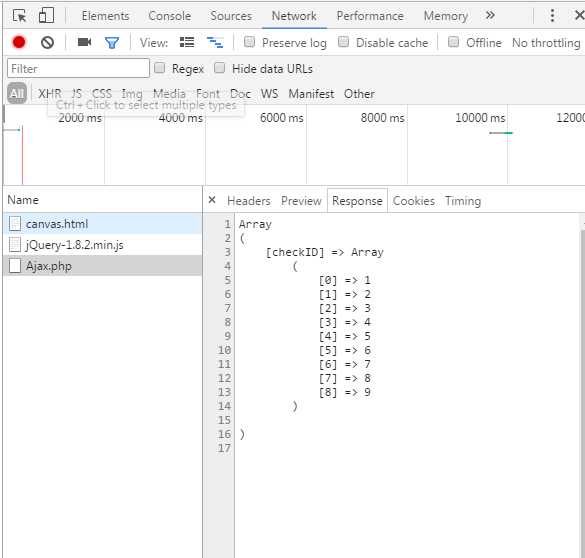Open the No throttling dropdown

(546, 43)
